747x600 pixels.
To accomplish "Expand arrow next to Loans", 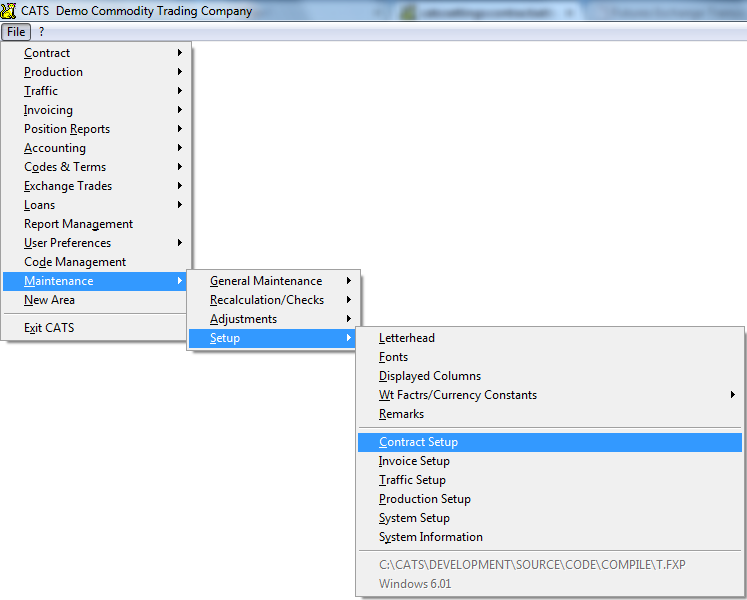I will 180,204.
